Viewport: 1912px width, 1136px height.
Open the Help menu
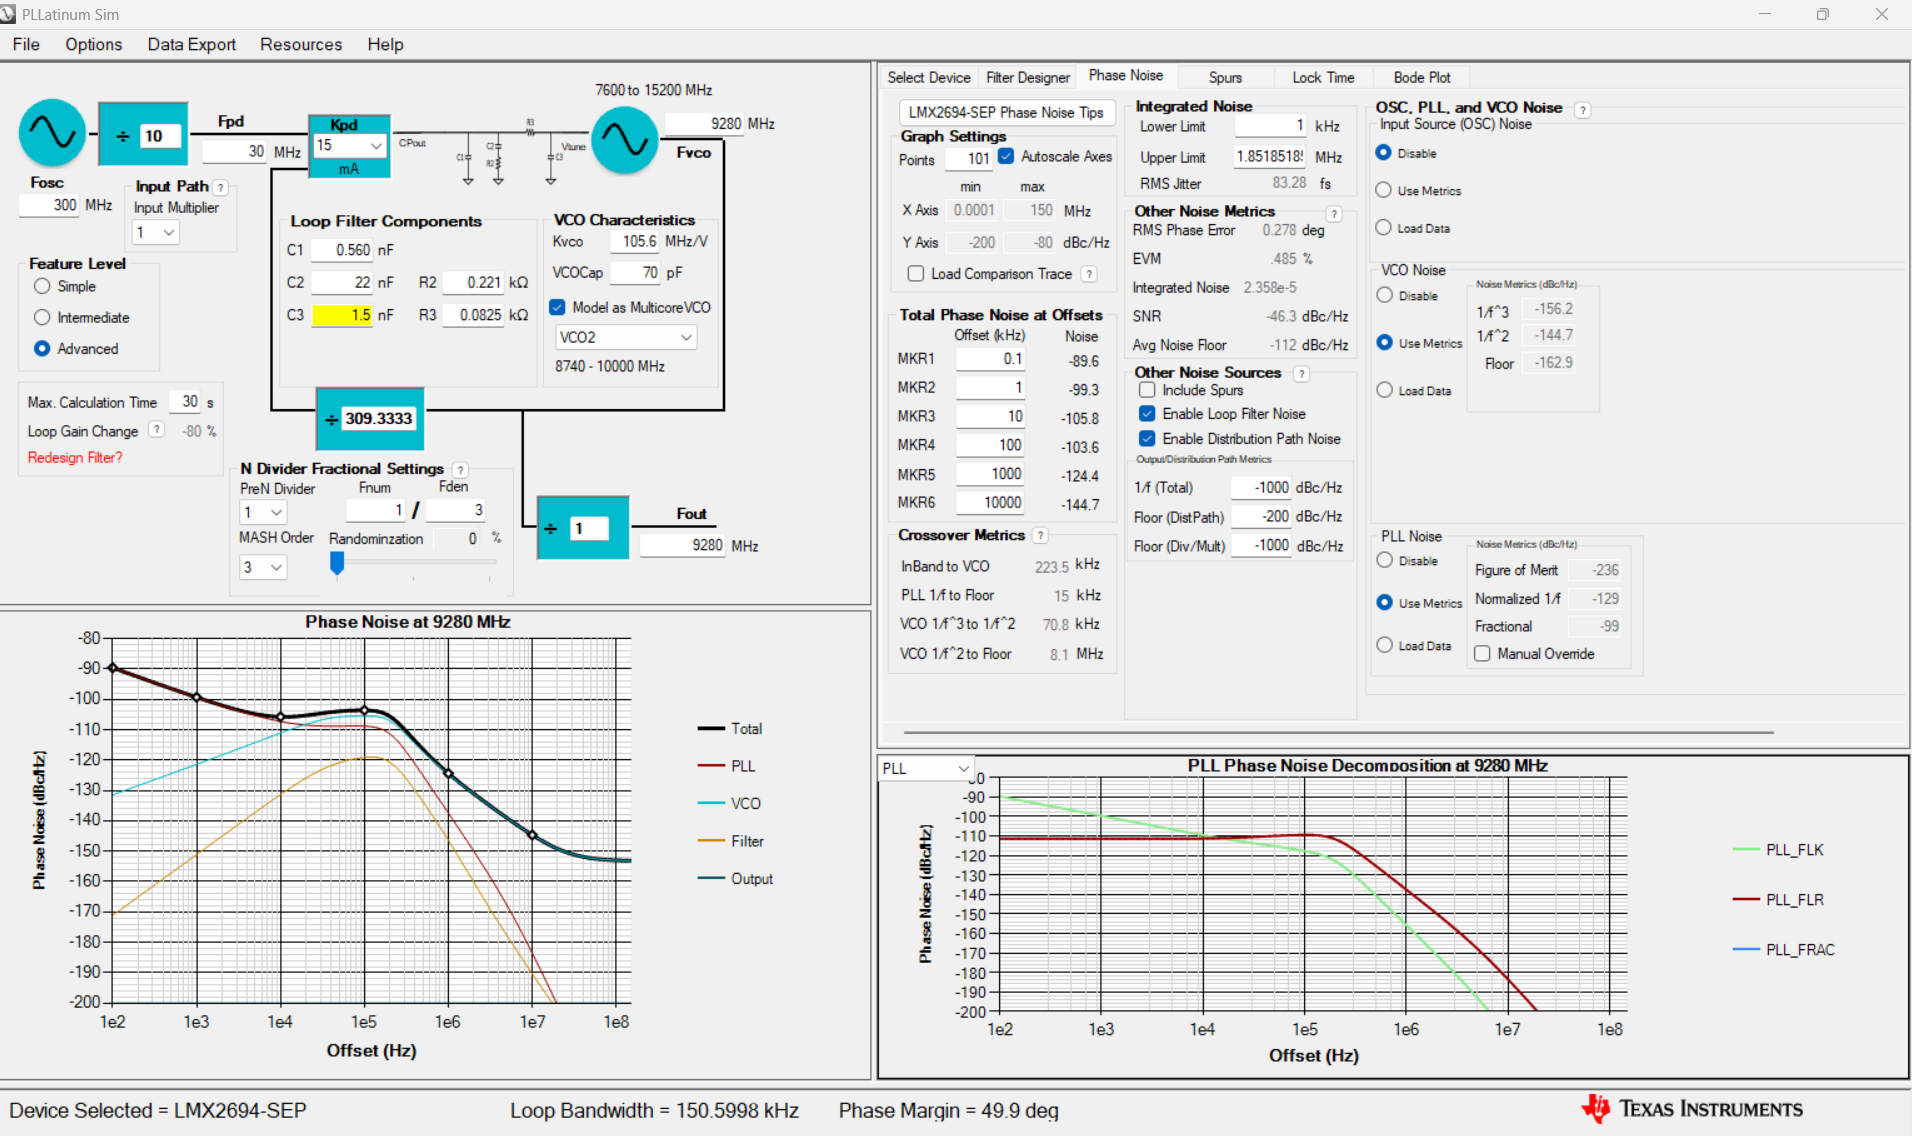coord(385,44)
